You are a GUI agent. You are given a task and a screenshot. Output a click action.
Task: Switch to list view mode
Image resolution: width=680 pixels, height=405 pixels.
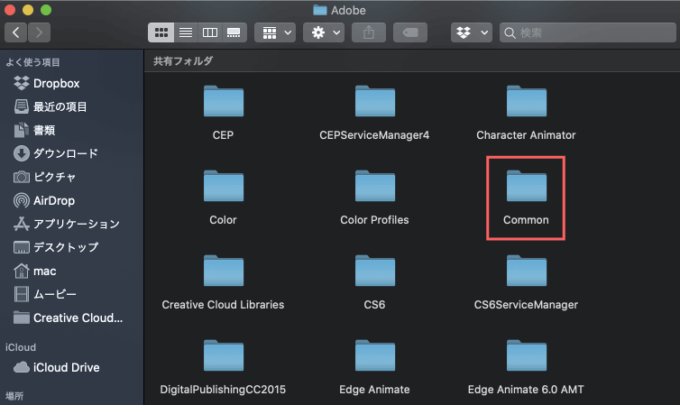(x=186, y=33)
